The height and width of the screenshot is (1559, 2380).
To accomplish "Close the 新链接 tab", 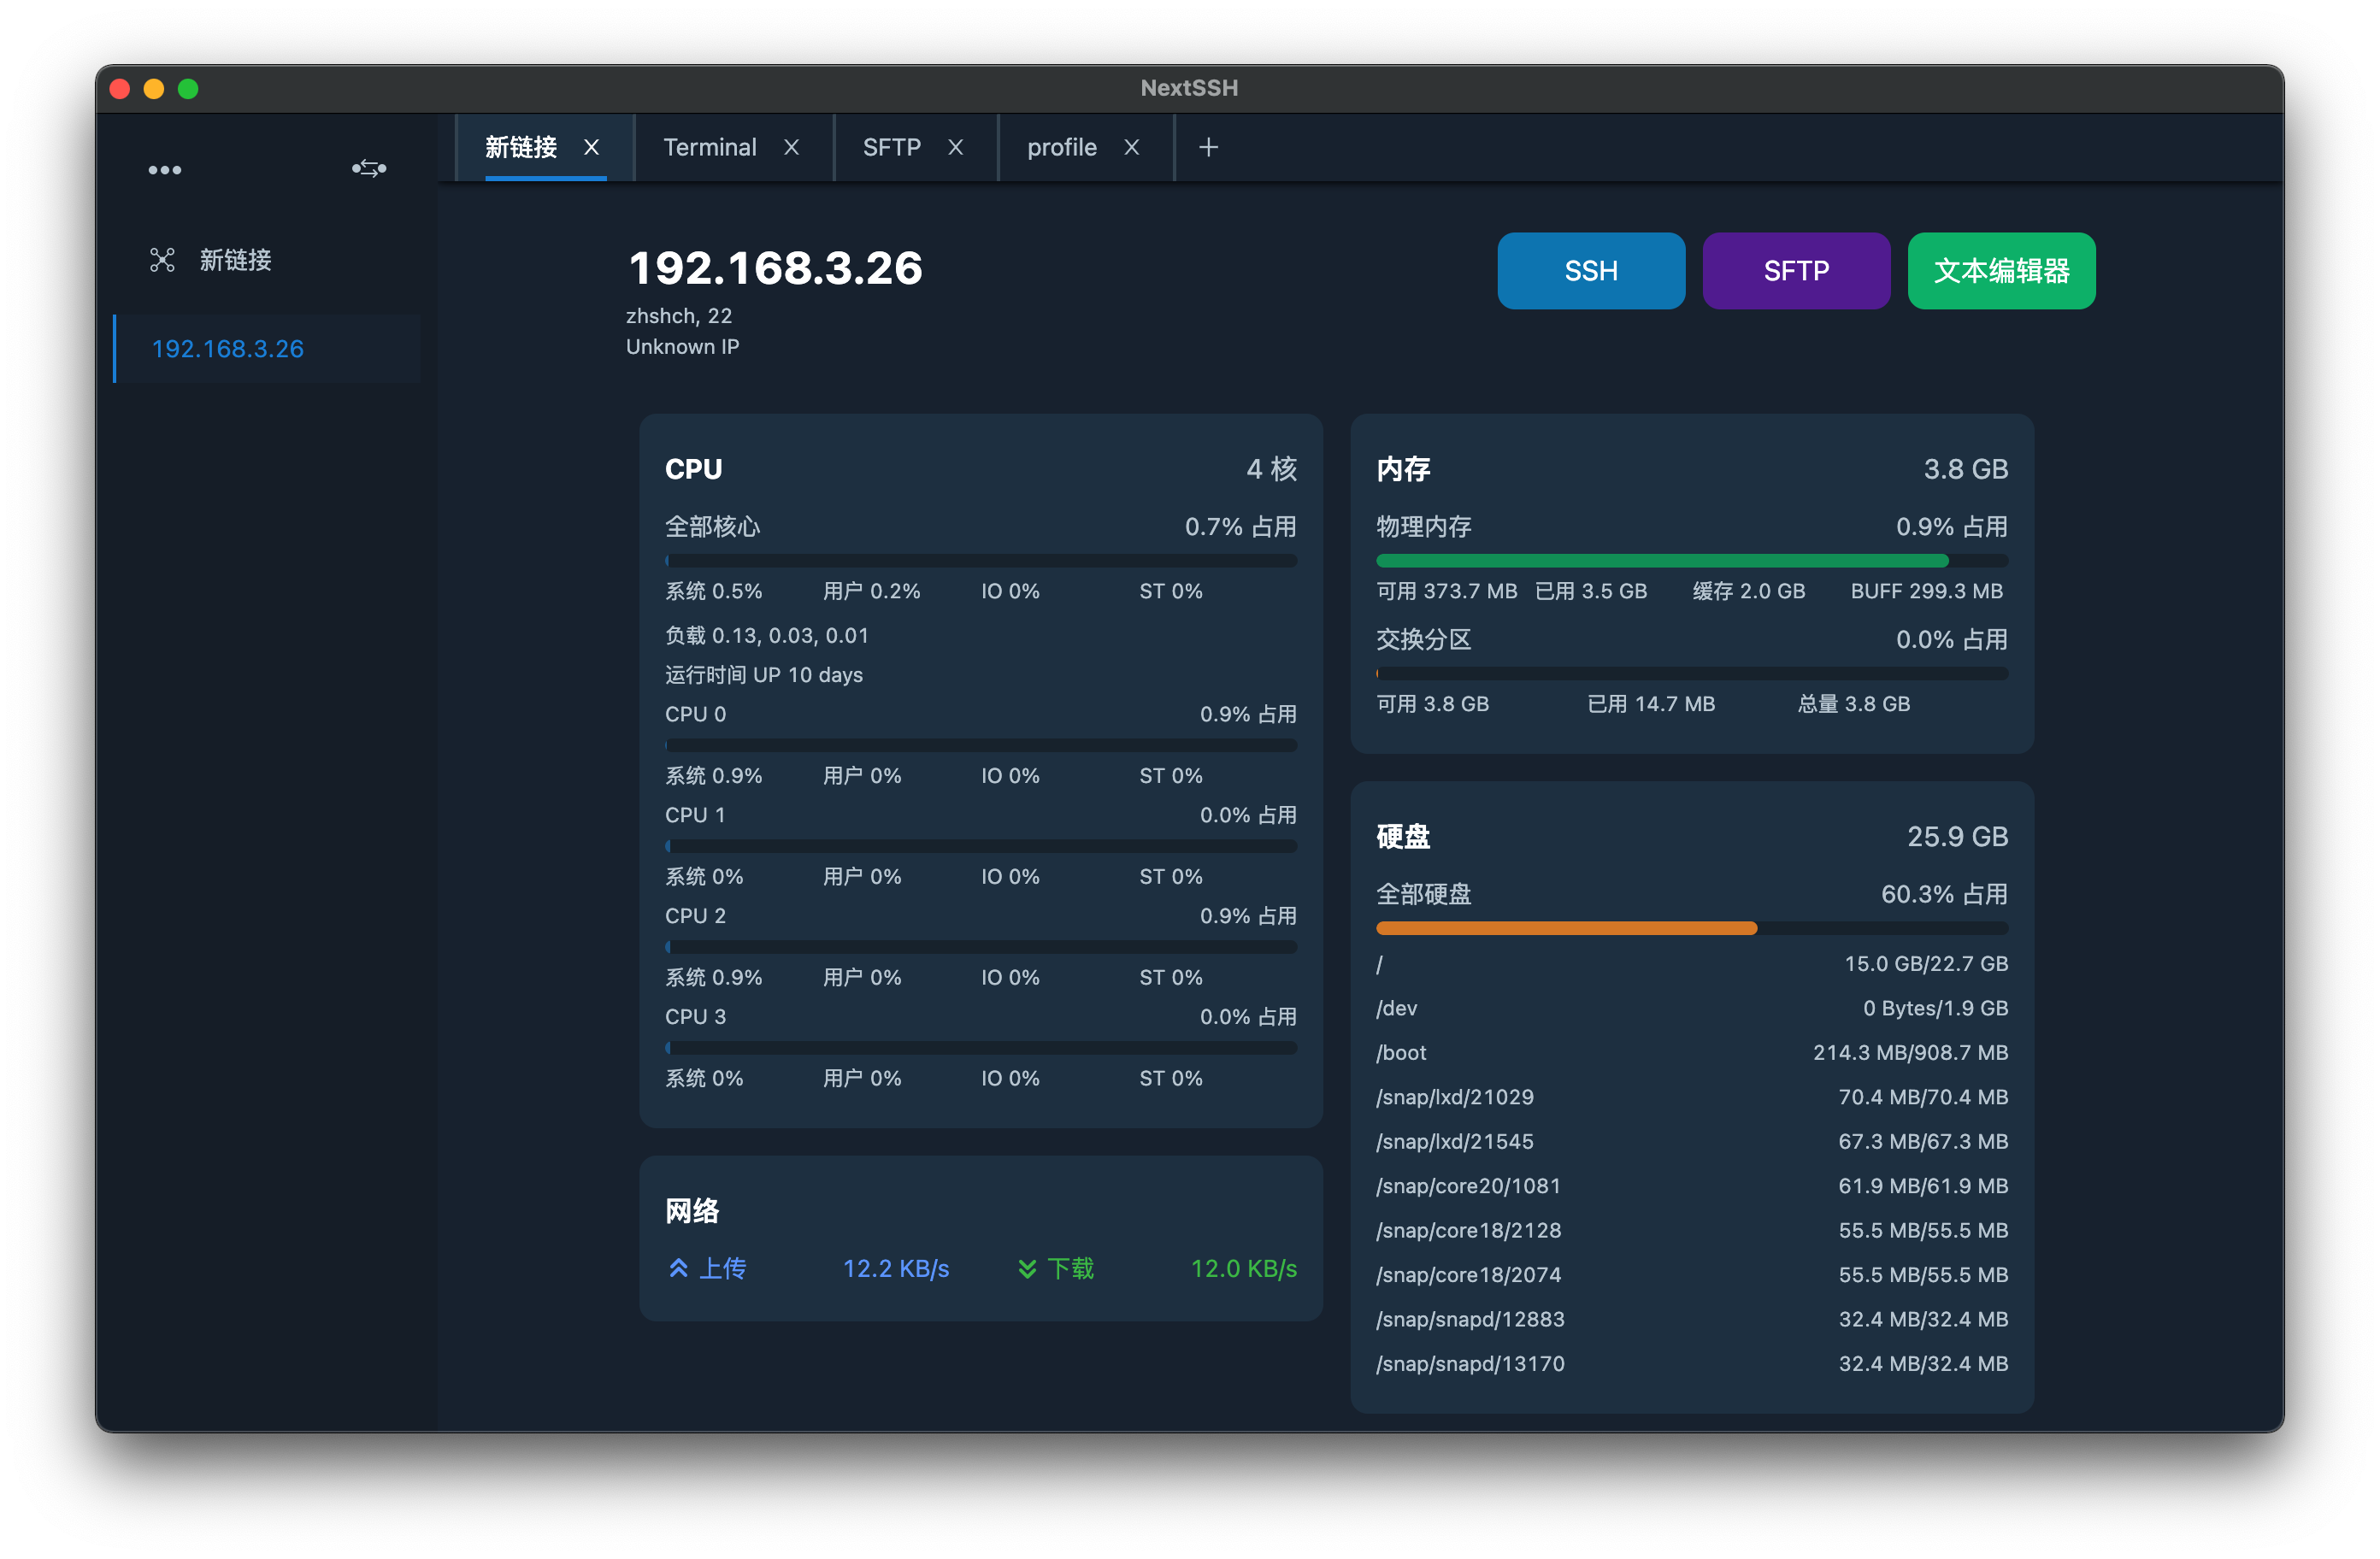I will coord(592,148).
